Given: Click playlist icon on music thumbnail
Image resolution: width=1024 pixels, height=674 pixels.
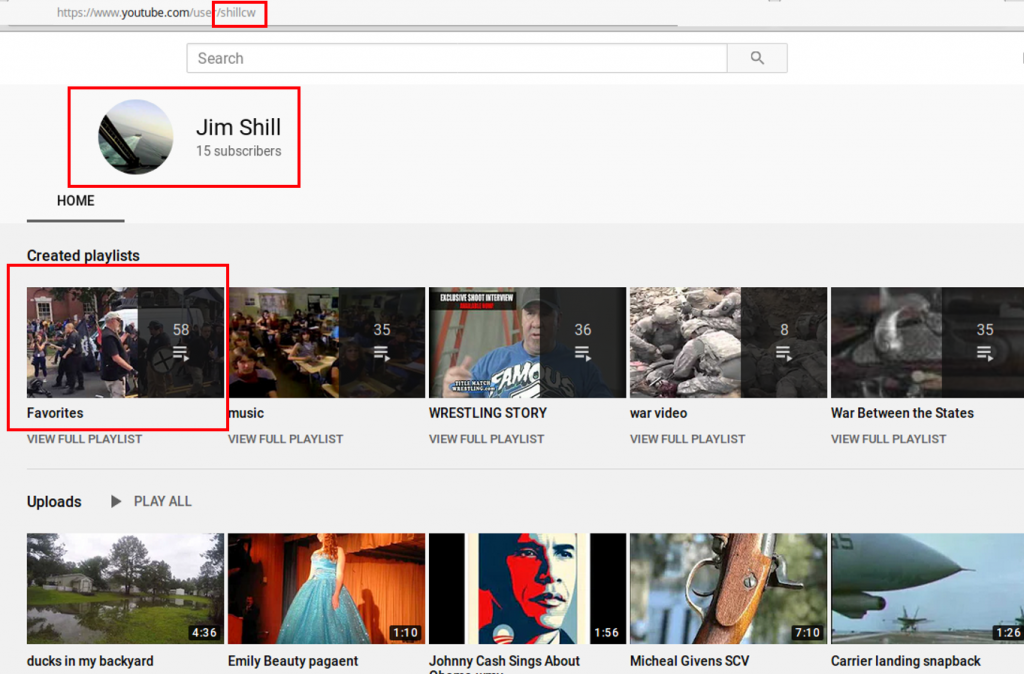Looking at the screenshot, I should pos(382,353).
